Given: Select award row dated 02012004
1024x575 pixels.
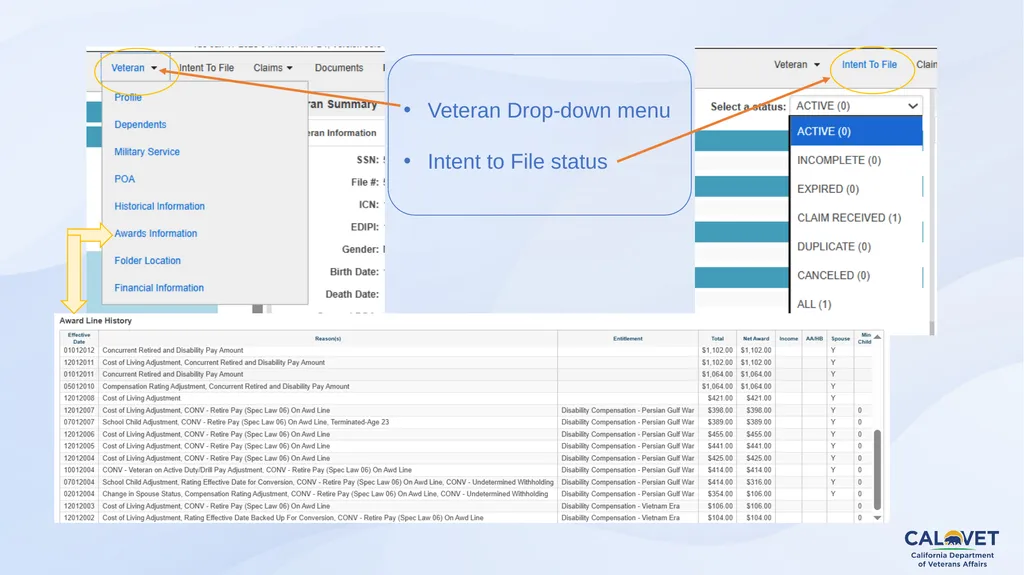Looking at the screenshot, I should [466, 494].
